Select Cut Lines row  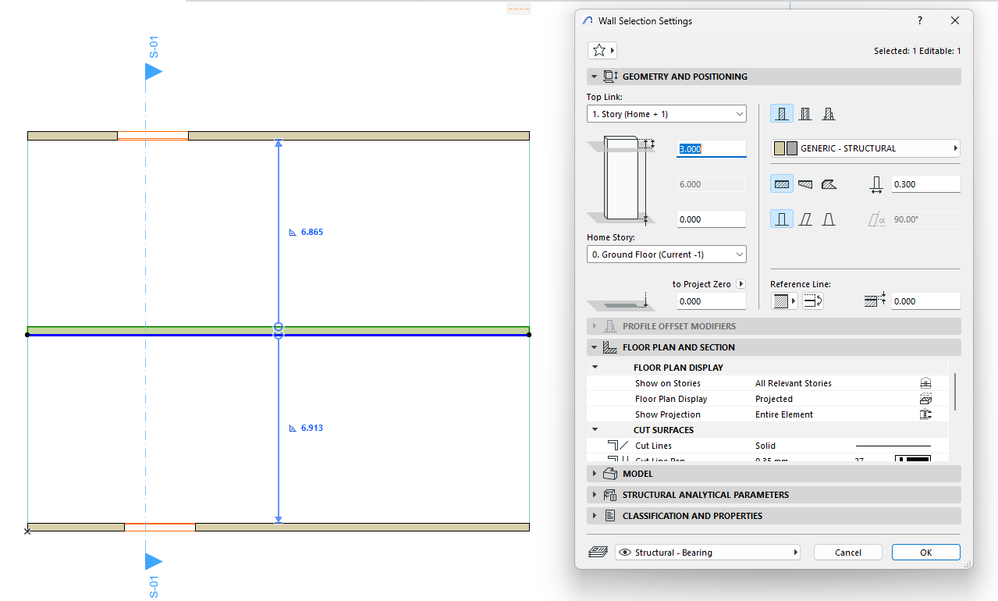point(767,446)
